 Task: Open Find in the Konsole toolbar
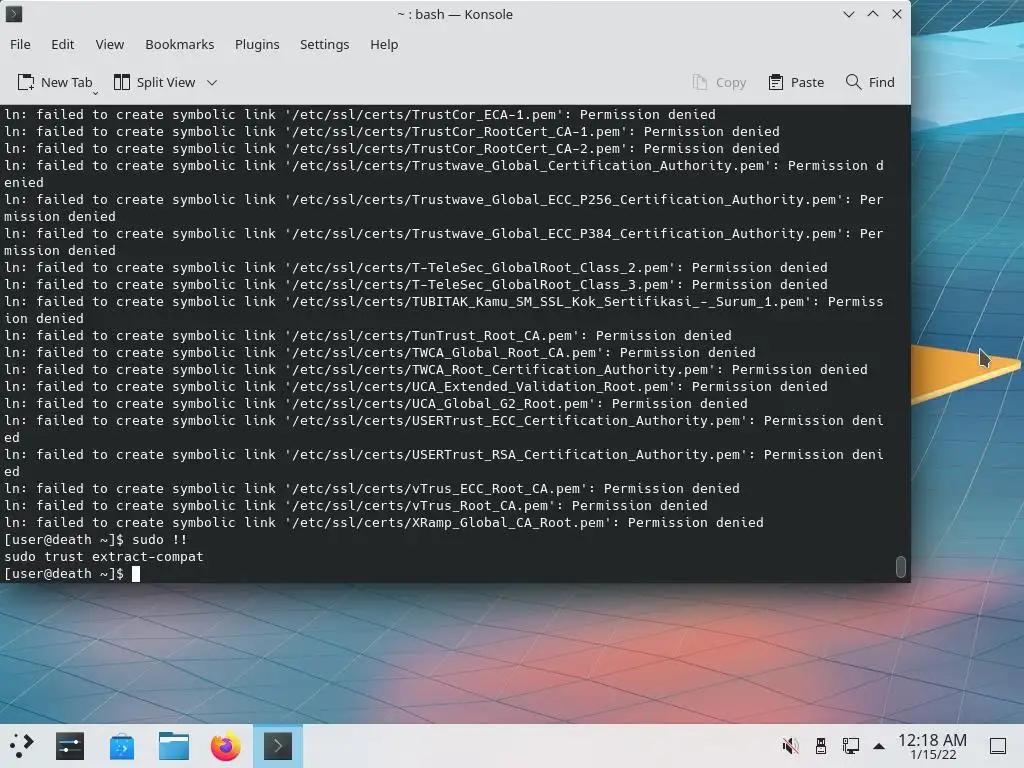pyautogui.click(x=870, y=82)
